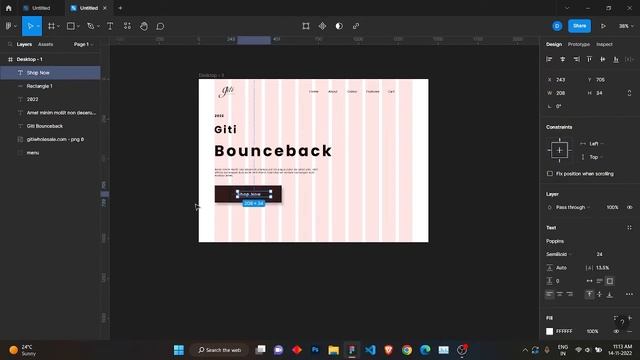Viewport: 640px width, 360px height.
Task: Open the zoom level 36% dropdown
Action: [x=626, y=26]
